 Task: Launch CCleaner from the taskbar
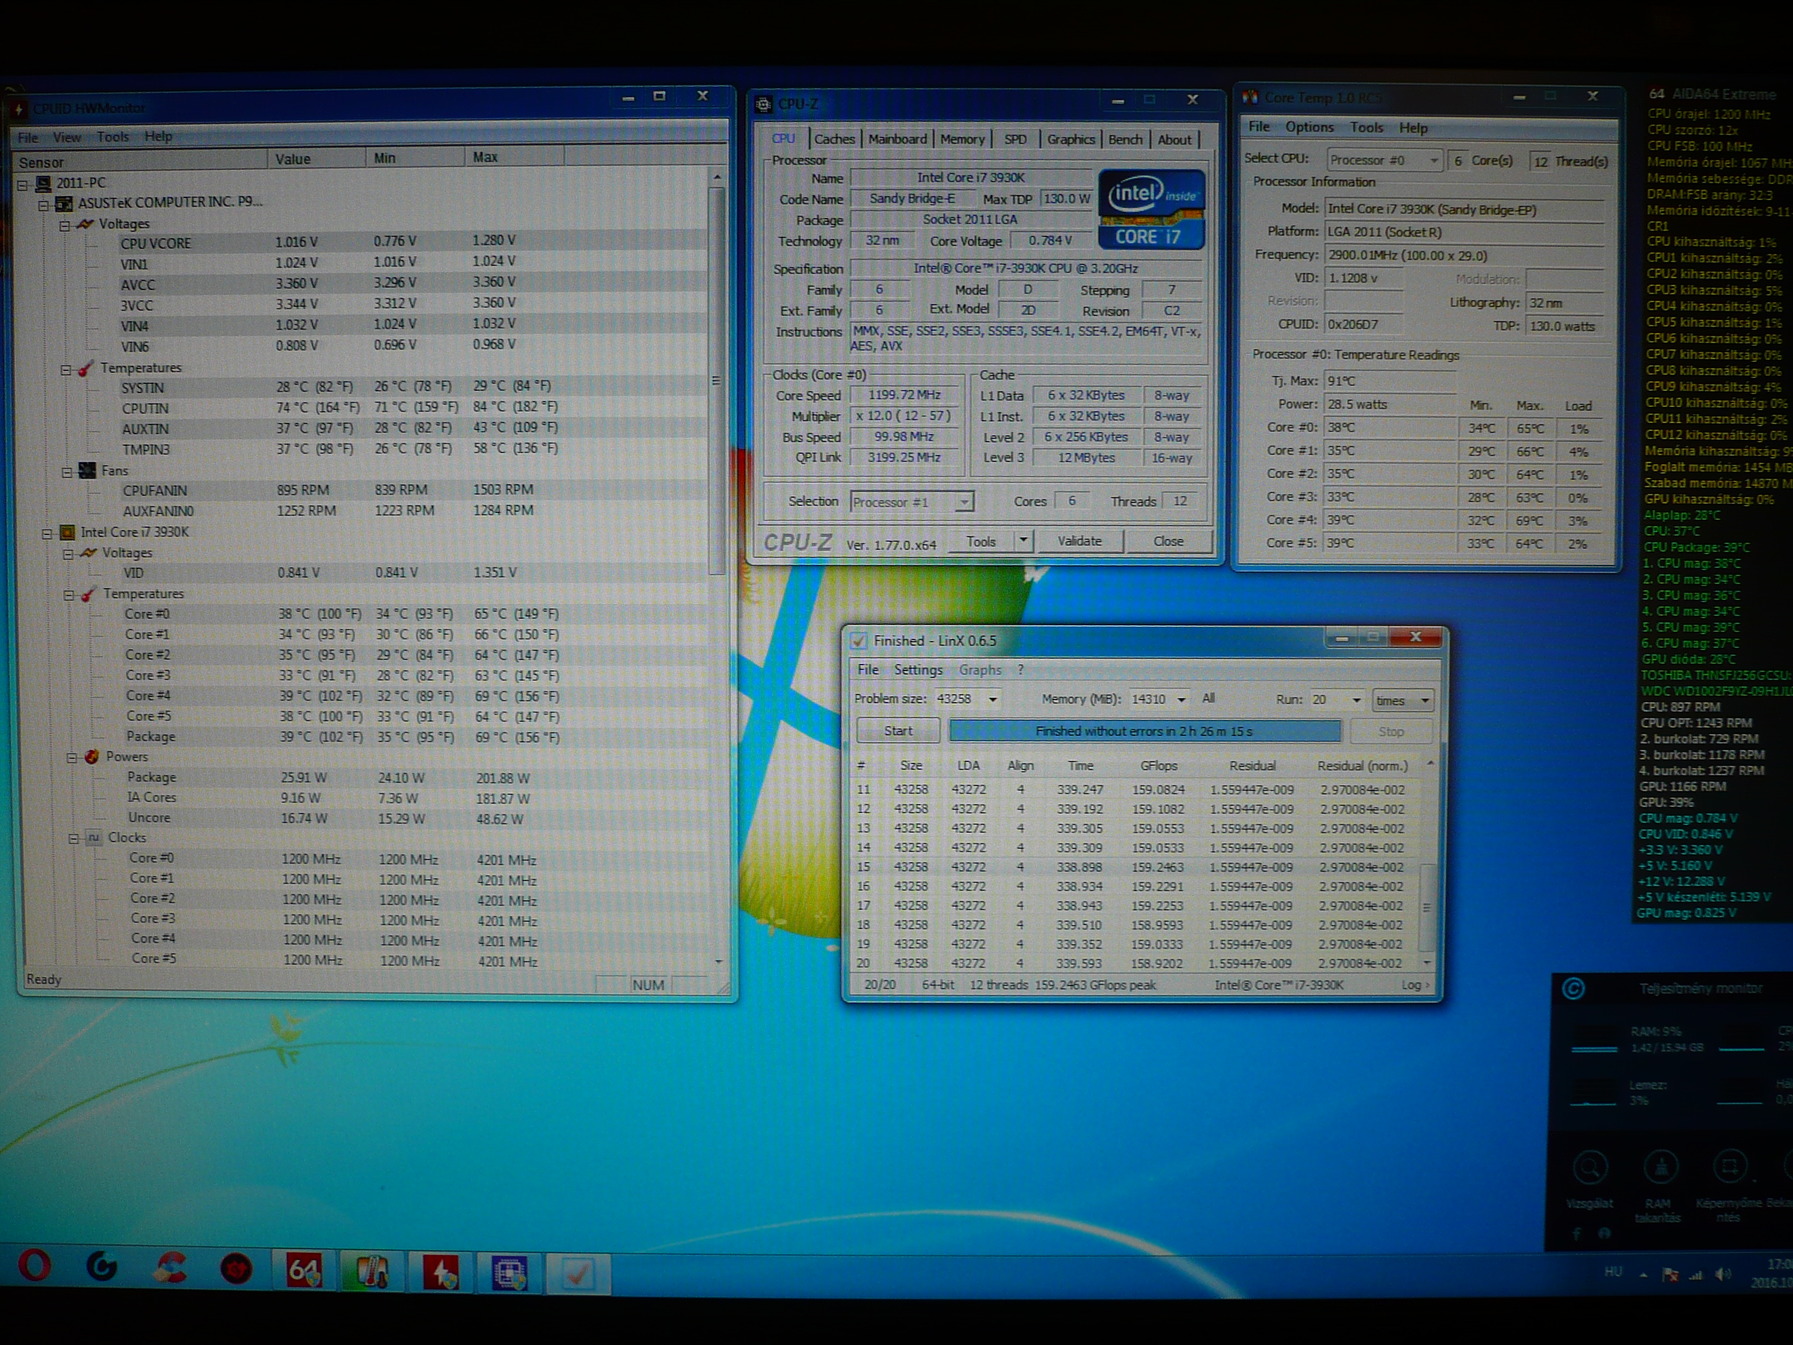tap(169, 1268)
